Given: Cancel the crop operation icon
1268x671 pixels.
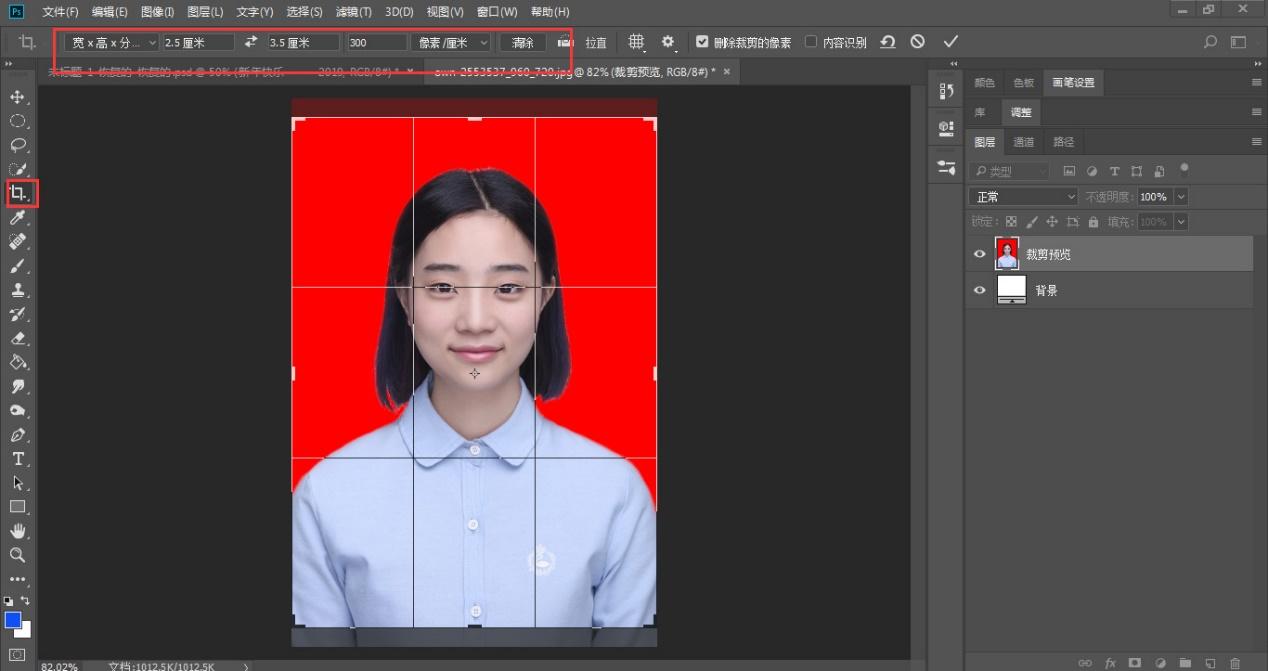Looking at the screenshot, I should pos(917,42).
